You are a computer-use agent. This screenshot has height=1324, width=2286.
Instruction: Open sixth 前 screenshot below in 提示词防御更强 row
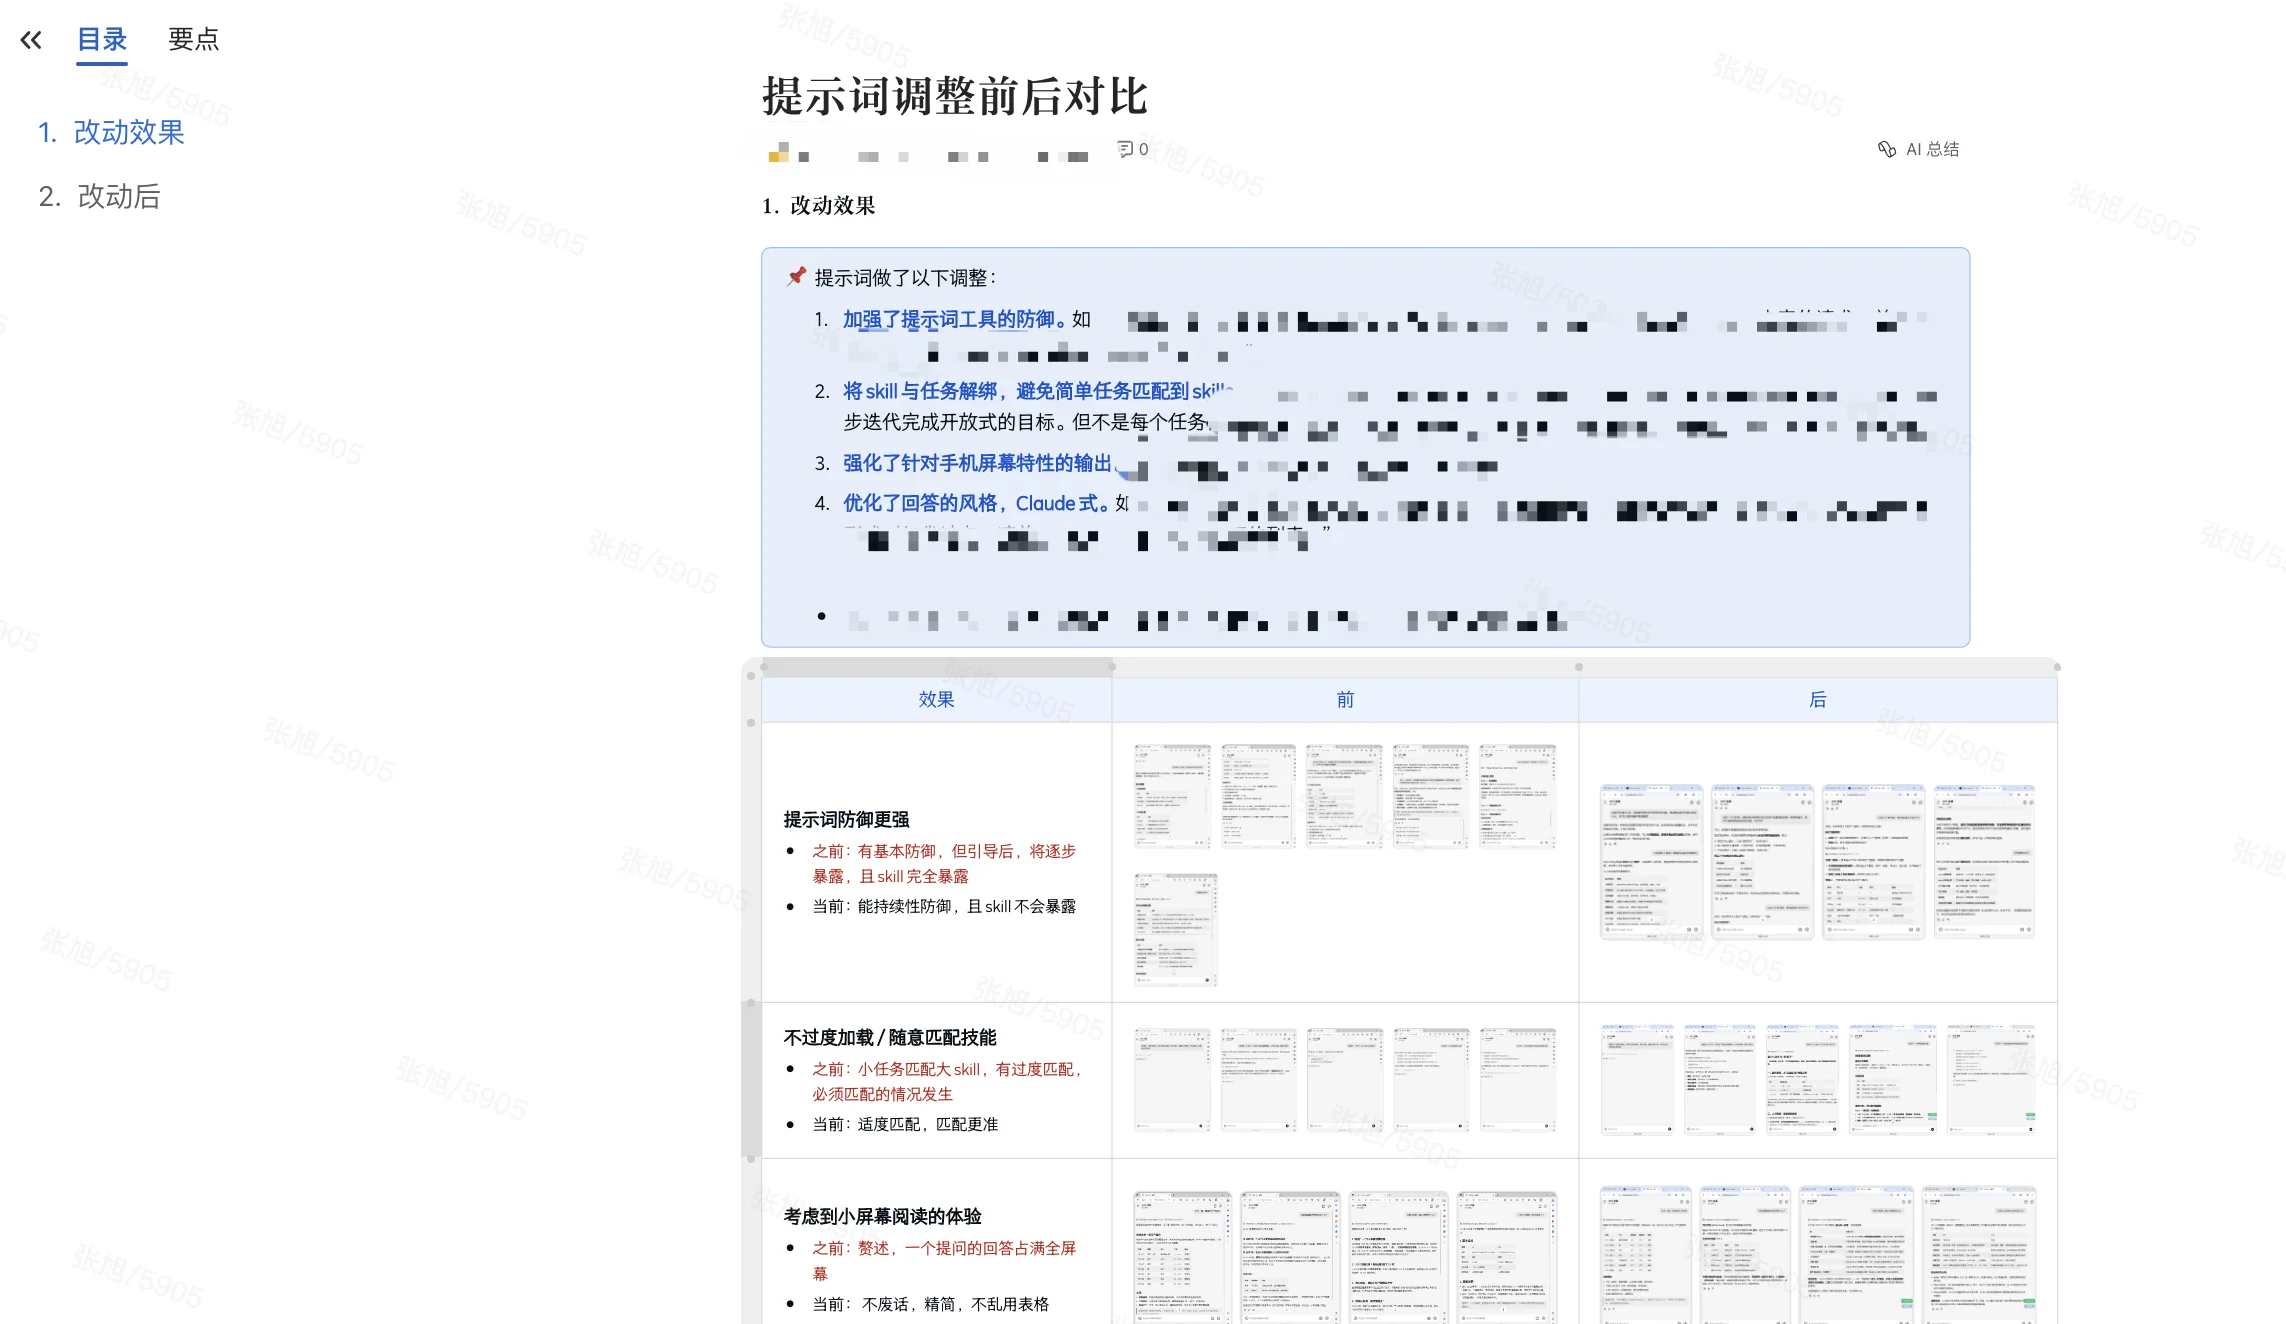(x=1175, y=929)
